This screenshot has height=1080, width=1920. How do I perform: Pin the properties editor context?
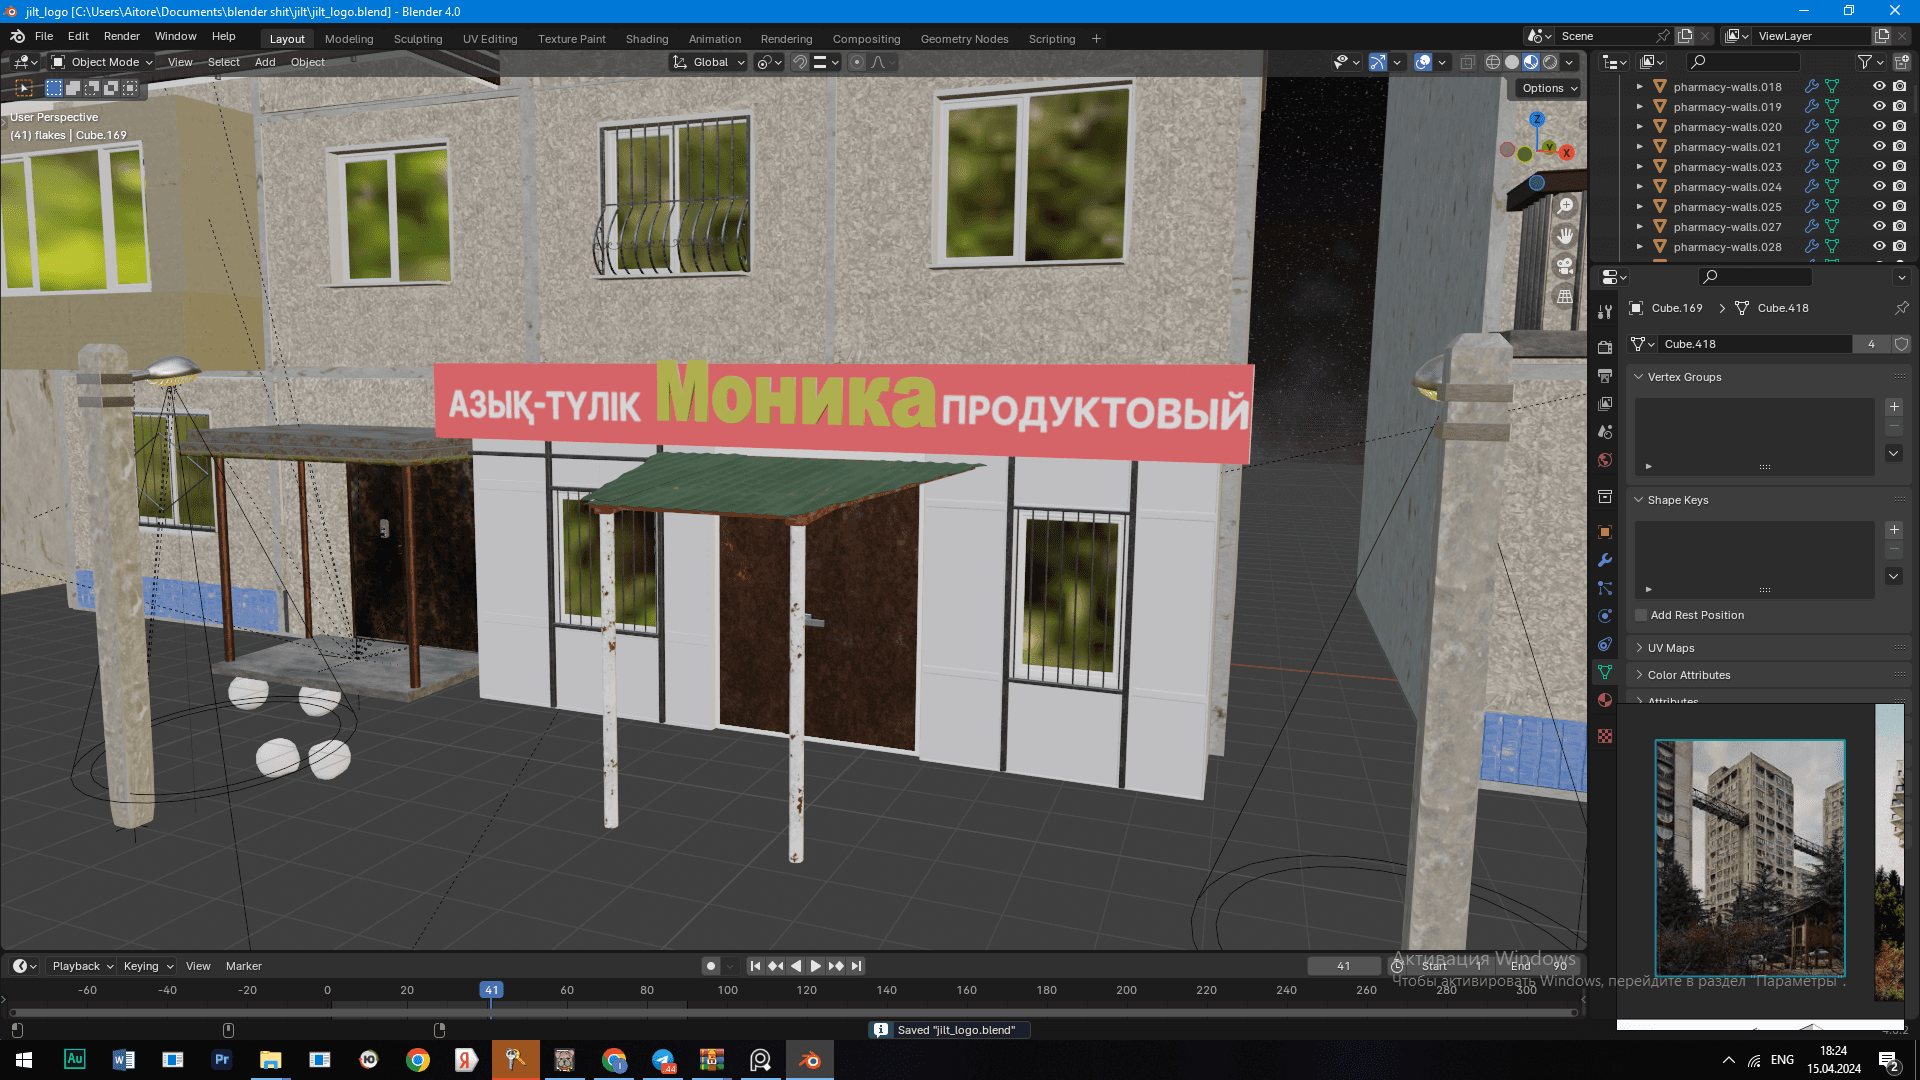click(x=1901, y=308)
